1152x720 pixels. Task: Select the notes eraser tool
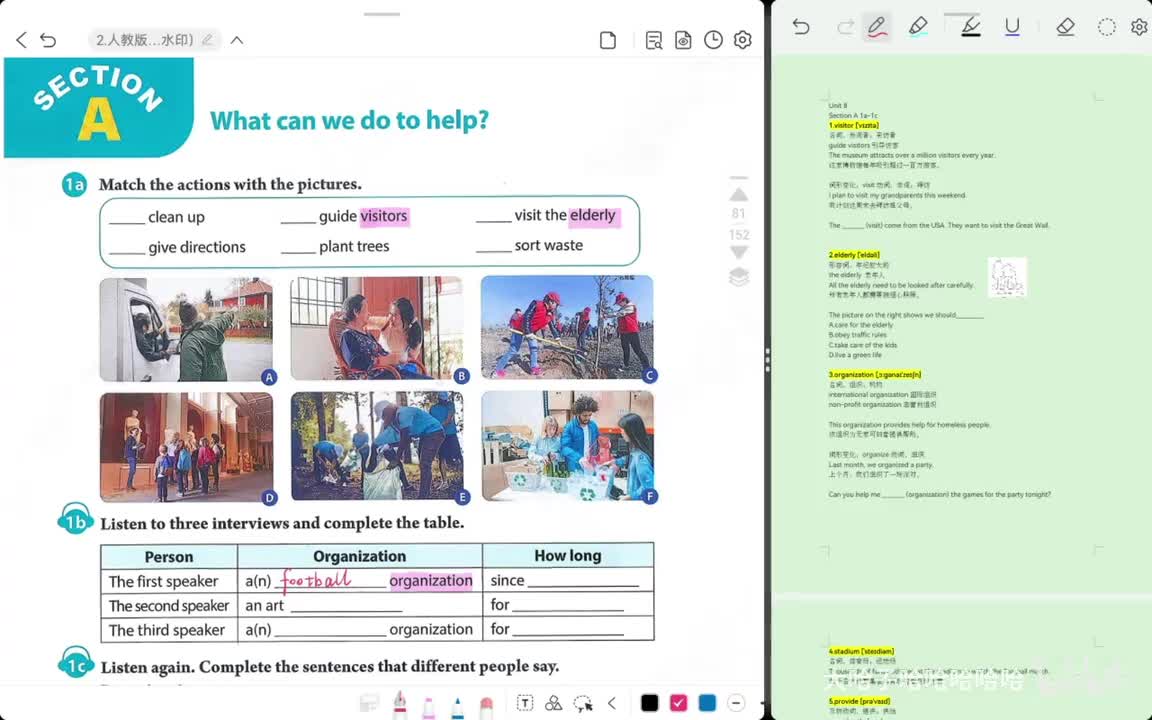1065,27
